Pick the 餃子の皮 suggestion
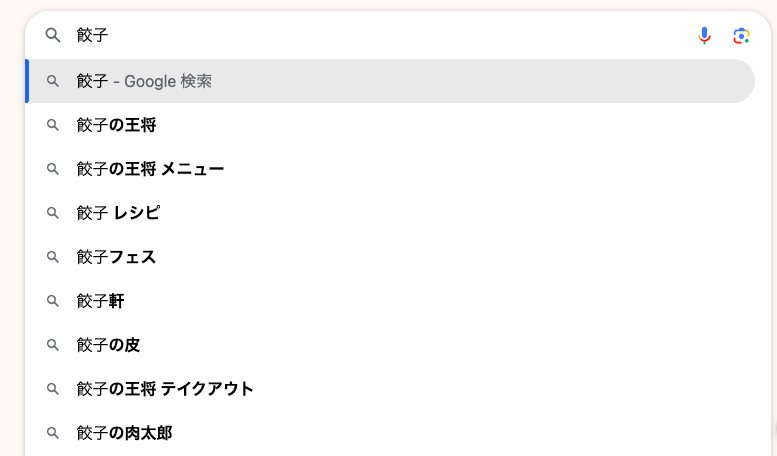This screenshot has height=456, width=777. [x=390, y=345]
